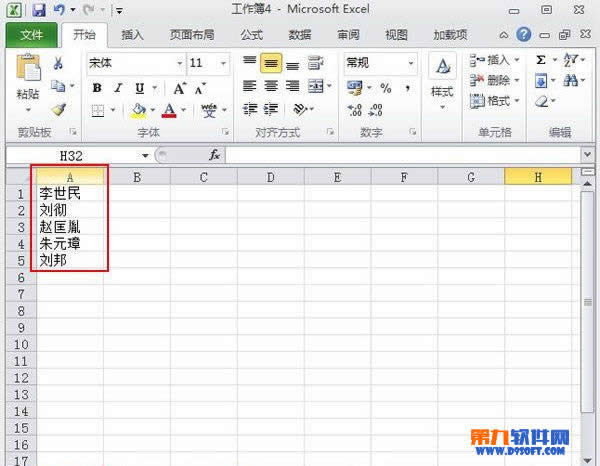This screenshot has width=600, height=466.
Task: Open the Styles (样式) gallery
Action: click(442, 81)
